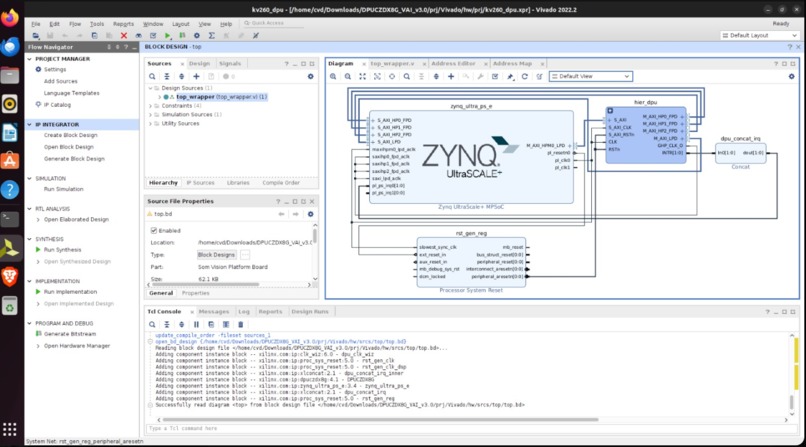Image resolution: width=806 pixels, height=447 pixels.
Task: Expand Constraints tree node
Action: (151, 106)
